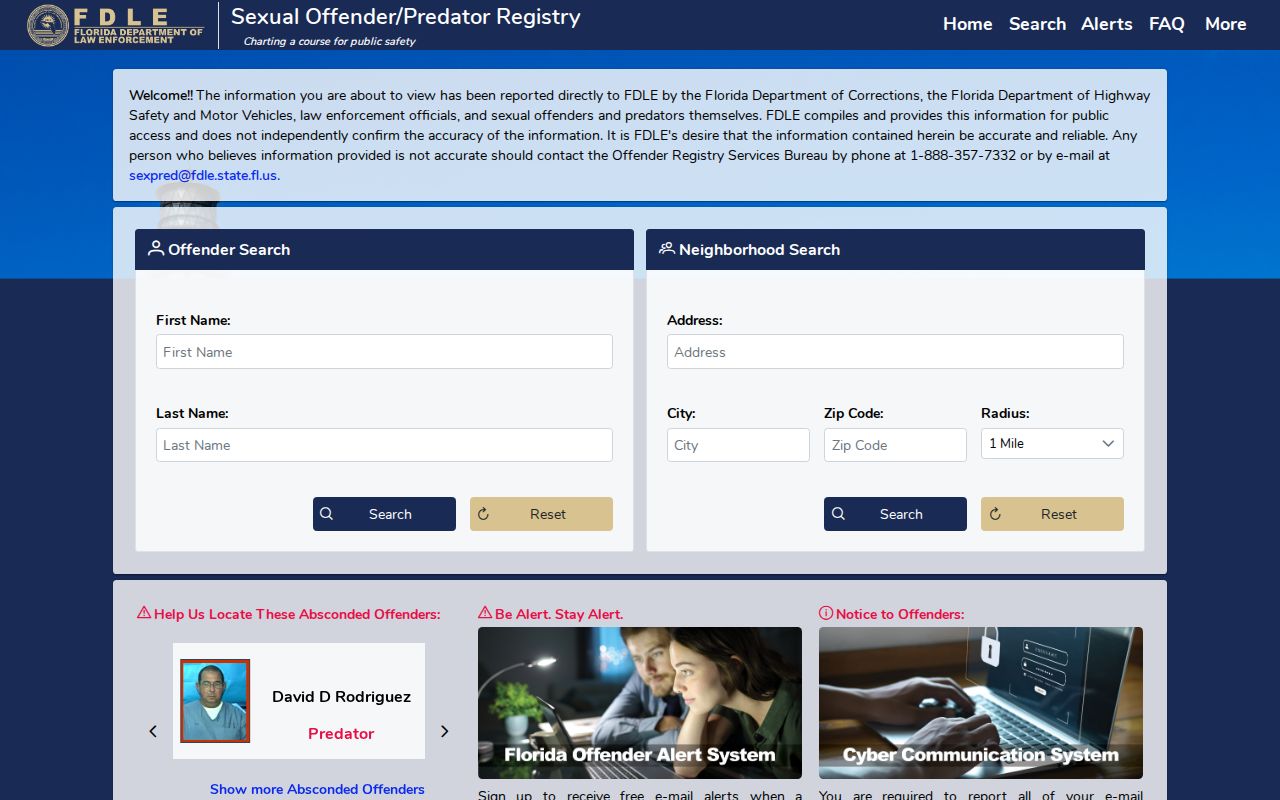The image size is (1280, 800).
Task: Focus the City input field
Action: tap(738, 445)
